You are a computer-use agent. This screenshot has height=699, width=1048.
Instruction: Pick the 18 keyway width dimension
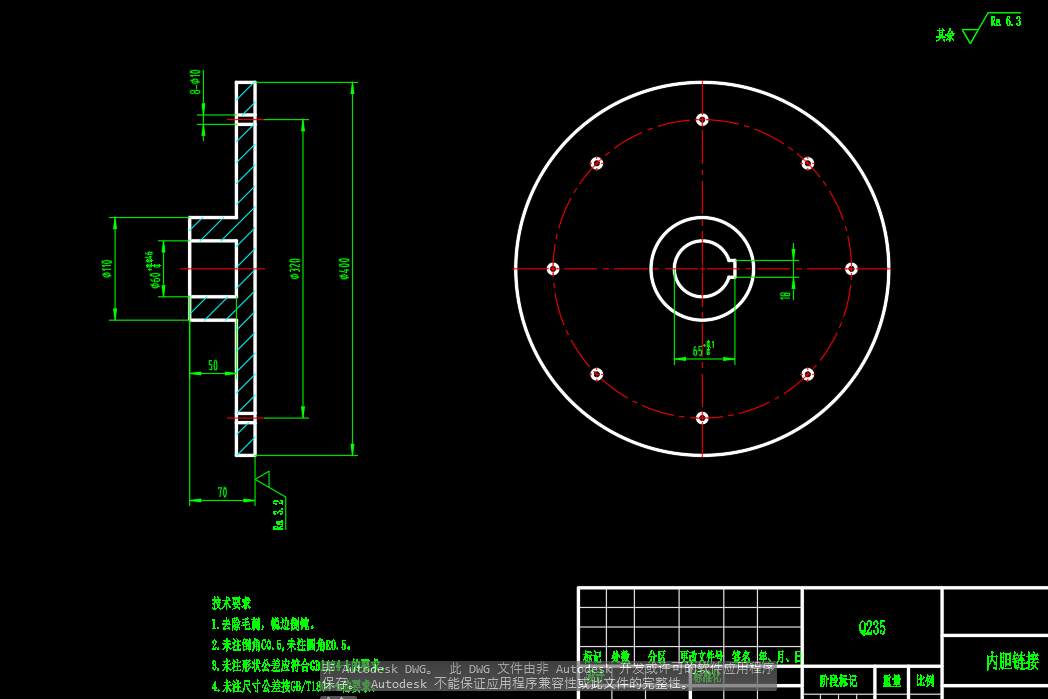785,294
